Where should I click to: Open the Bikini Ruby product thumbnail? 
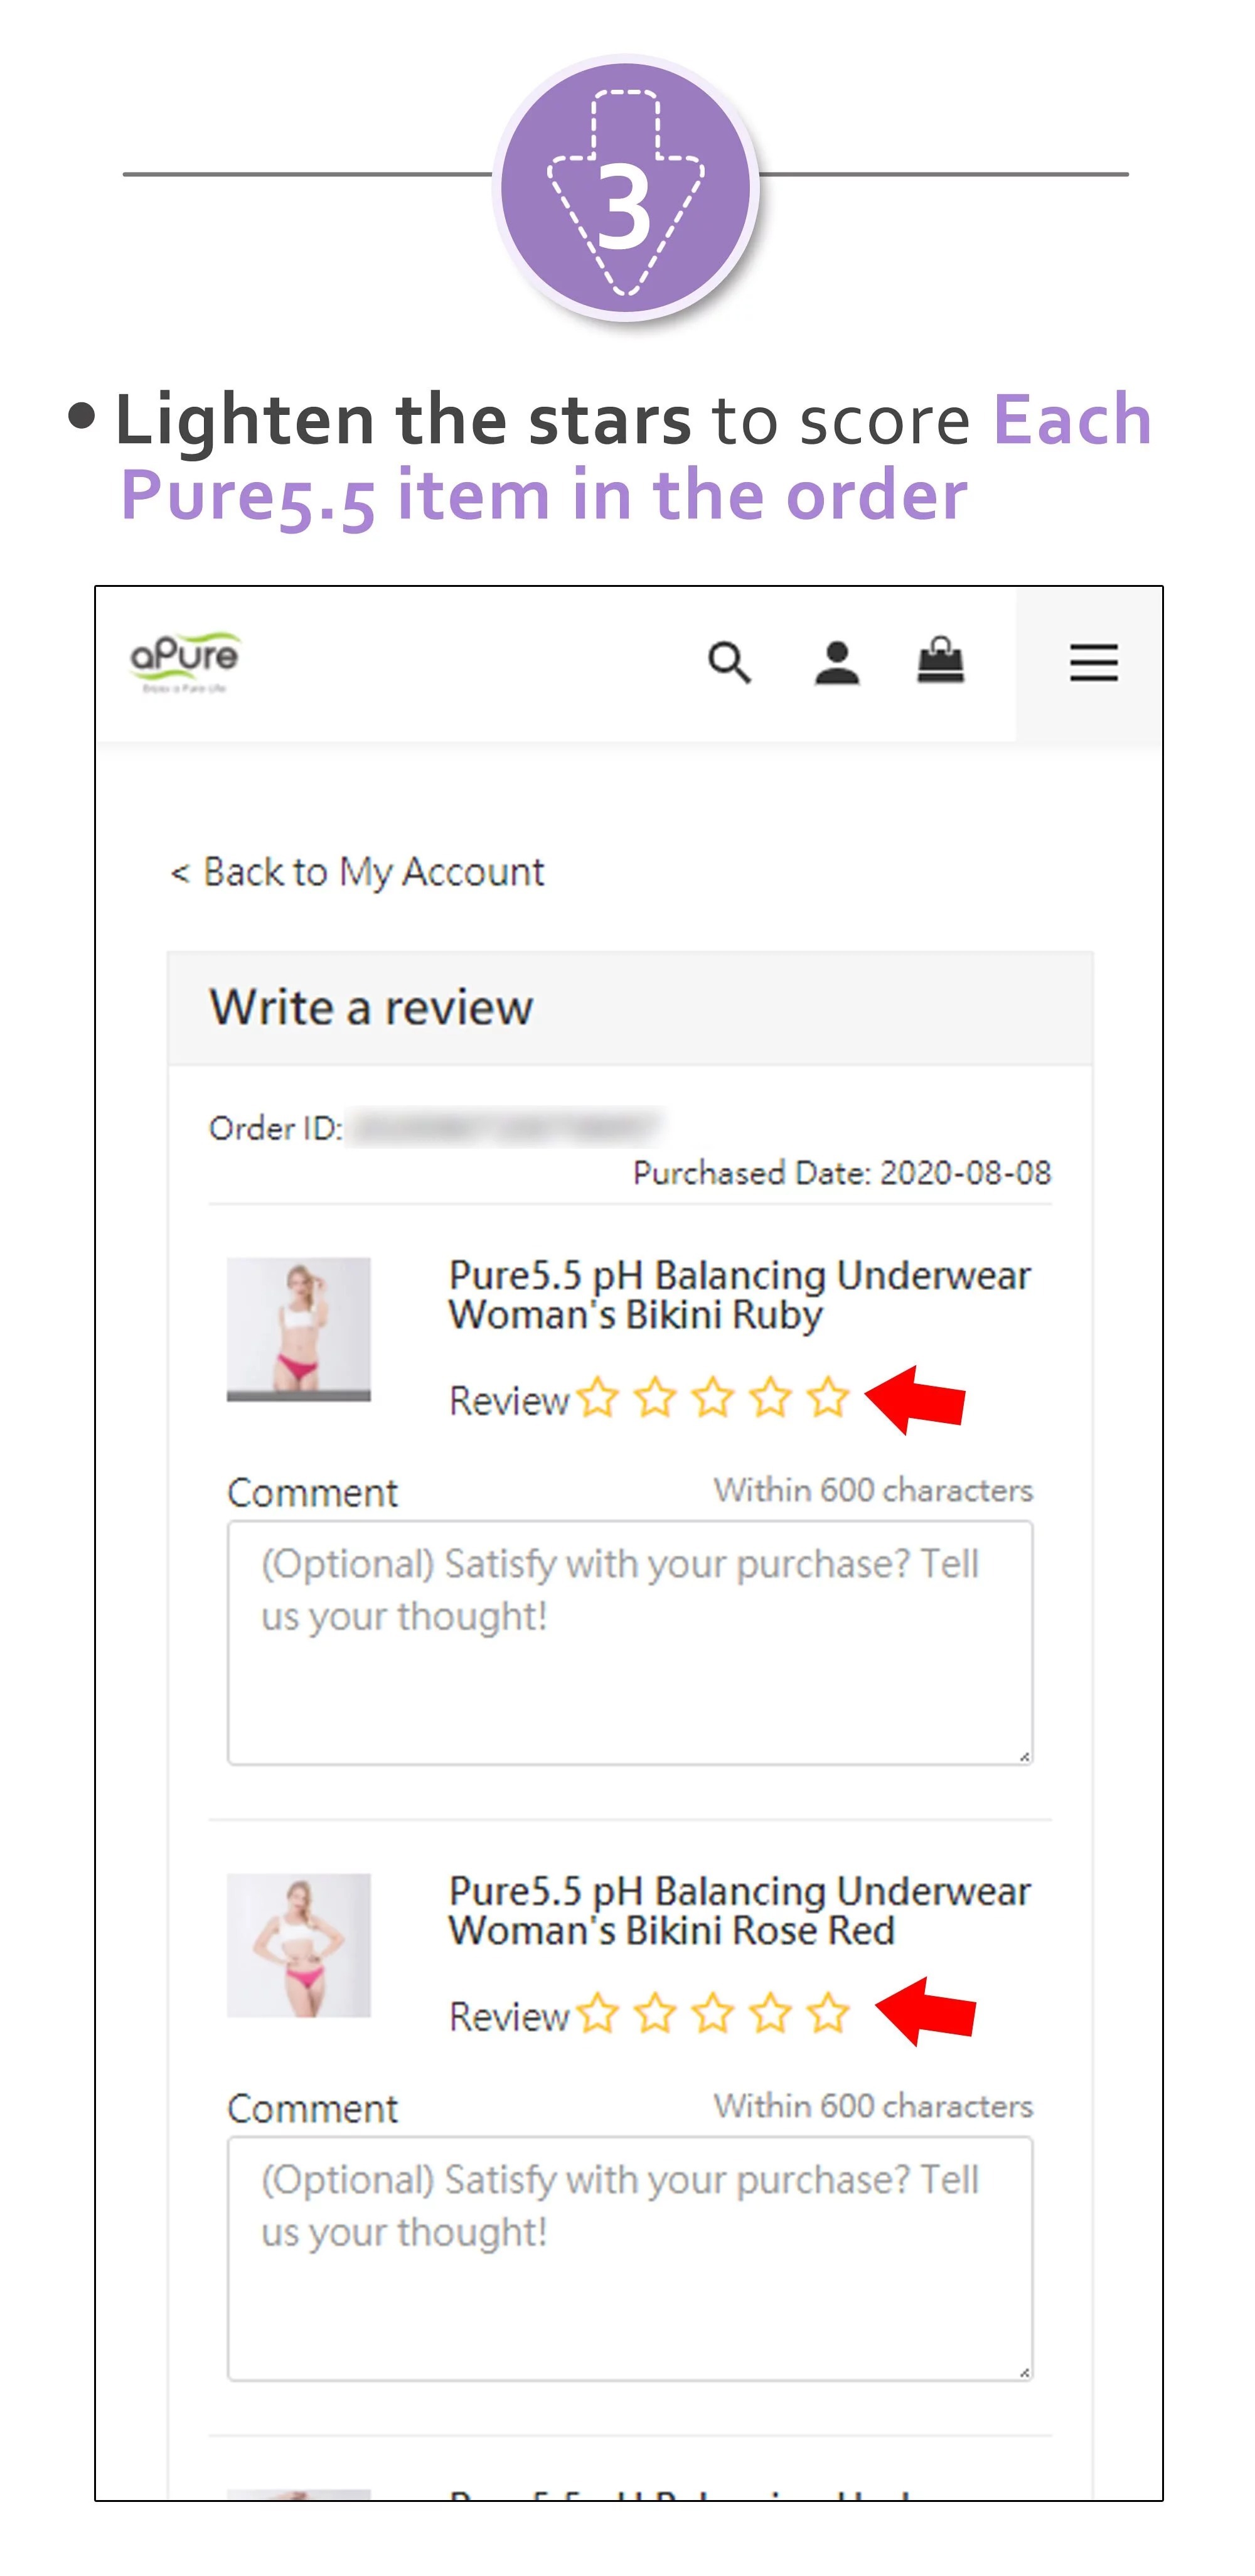[x=298, y=1329]
